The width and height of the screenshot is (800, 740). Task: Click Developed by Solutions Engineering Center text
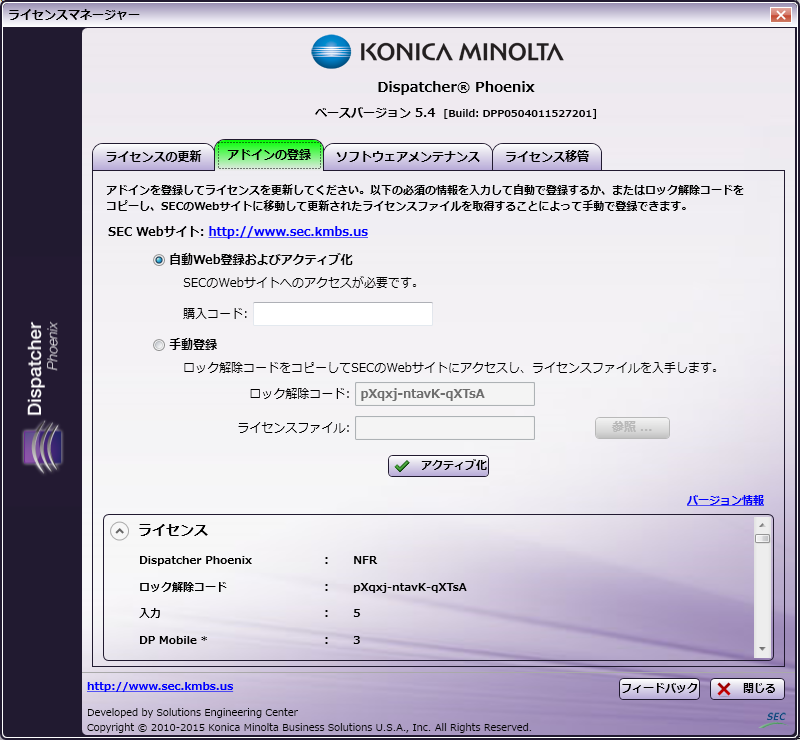point(192,712)
